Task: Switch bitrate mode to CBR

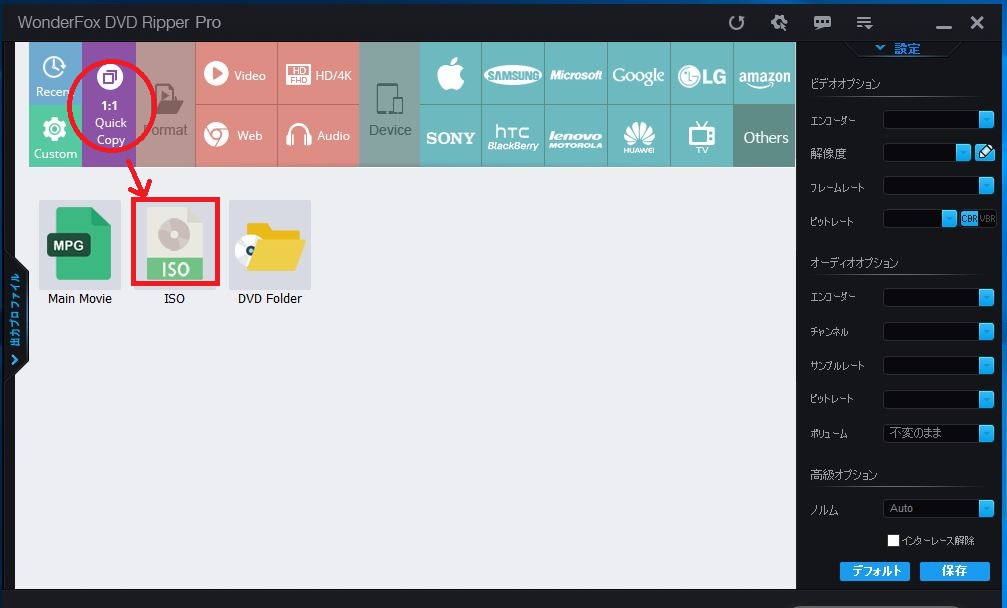Action: coord(968,218)
